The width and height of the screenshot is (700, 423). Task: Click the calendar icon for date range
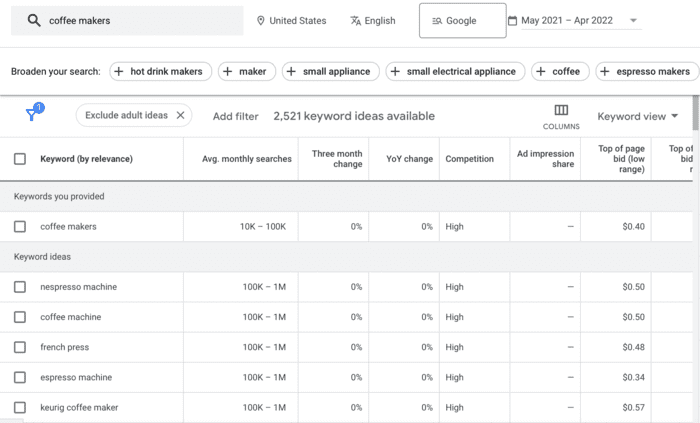pos(512,21)
